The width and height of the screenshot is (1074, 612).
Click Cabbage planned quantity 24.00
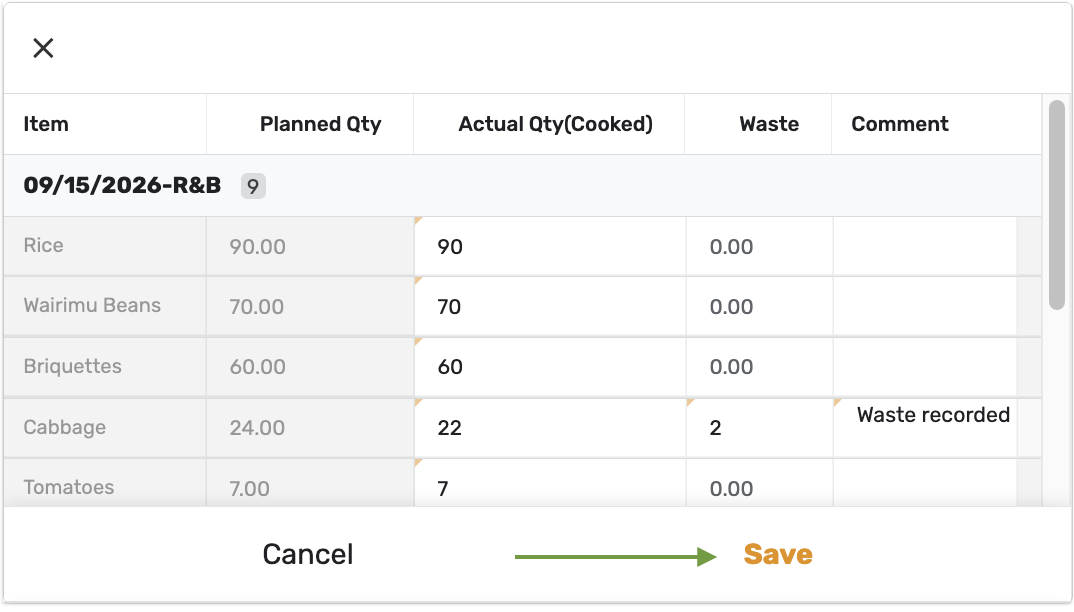[x=310, y=428]
